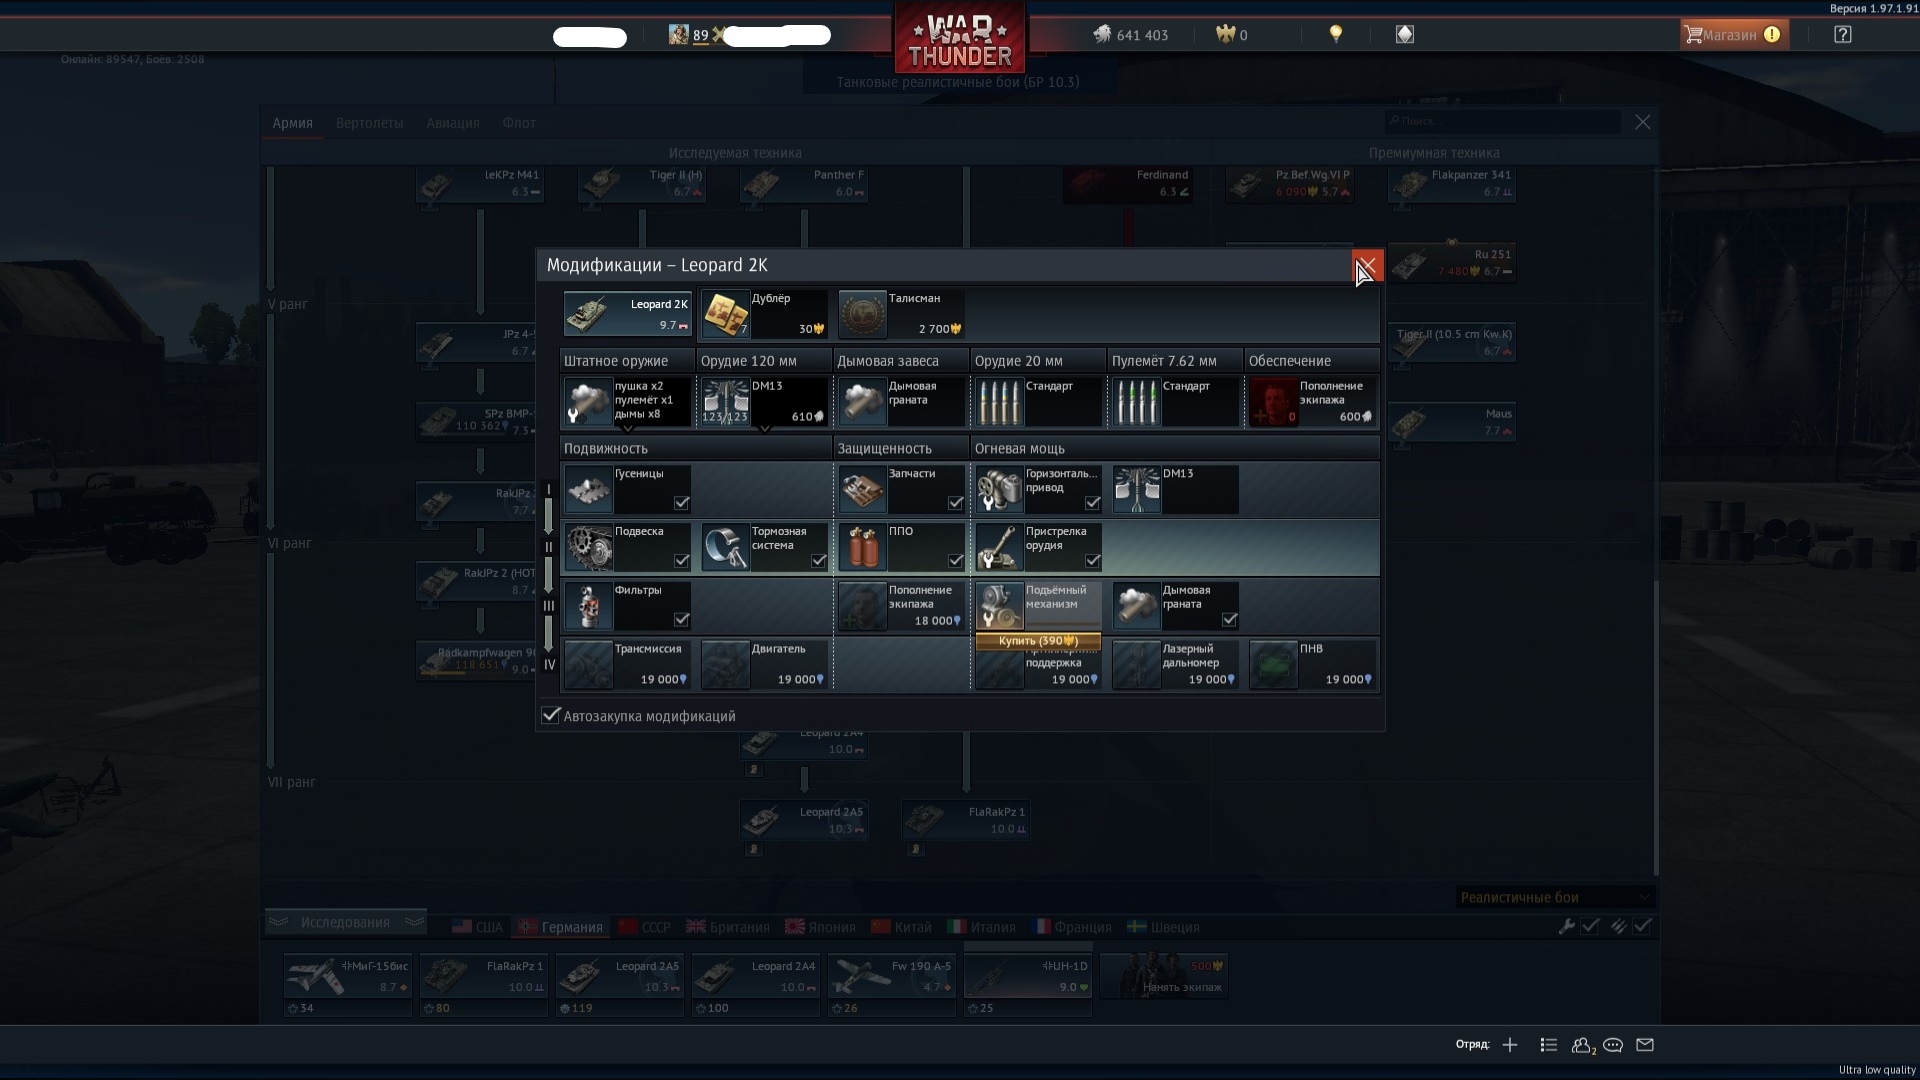Toggle the Пристрелка орудия checkbox
Viewport: 1920px width, 1080px height.
click(x=1092, y=561)
